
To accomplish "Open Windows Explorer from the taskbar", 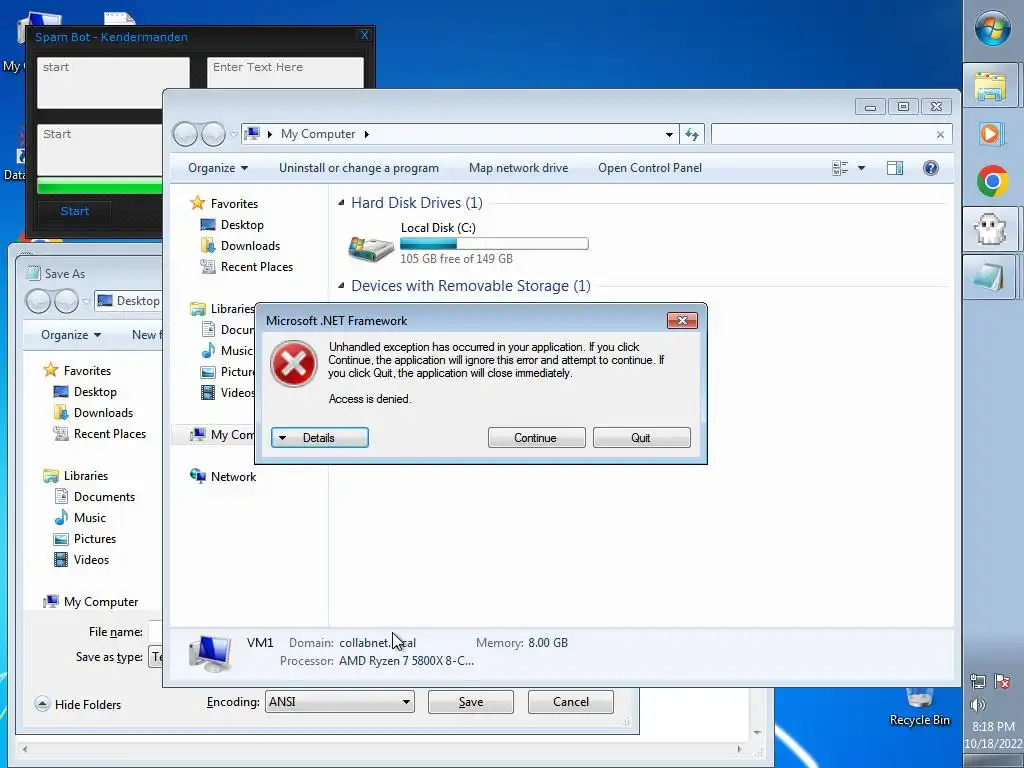I will coord(991,86).
